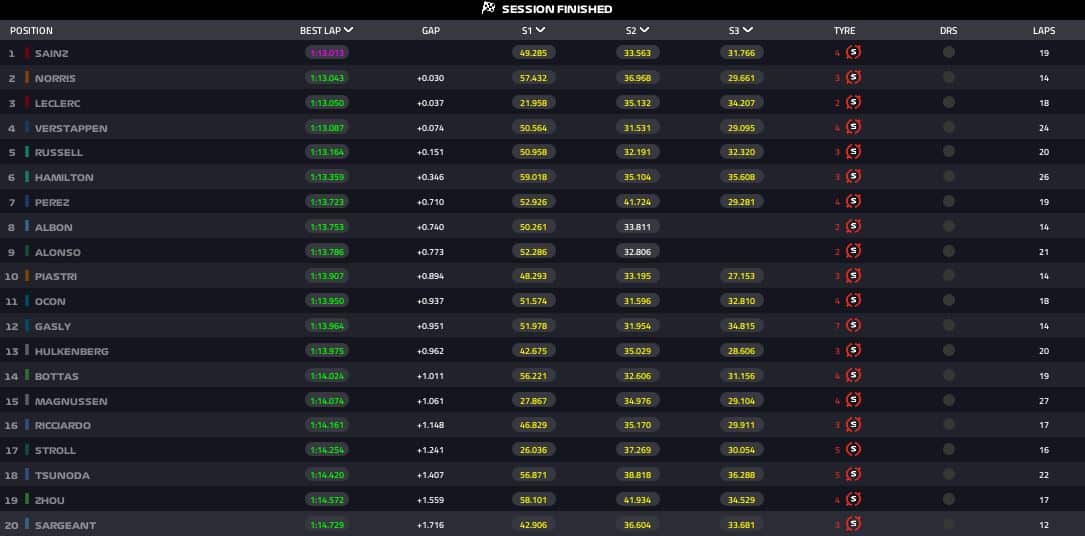Image resolution: width=1085 pixels, height=536 pixels.
Task: Click Leclerc's DRS indicator dot
Action: (949, 102)
